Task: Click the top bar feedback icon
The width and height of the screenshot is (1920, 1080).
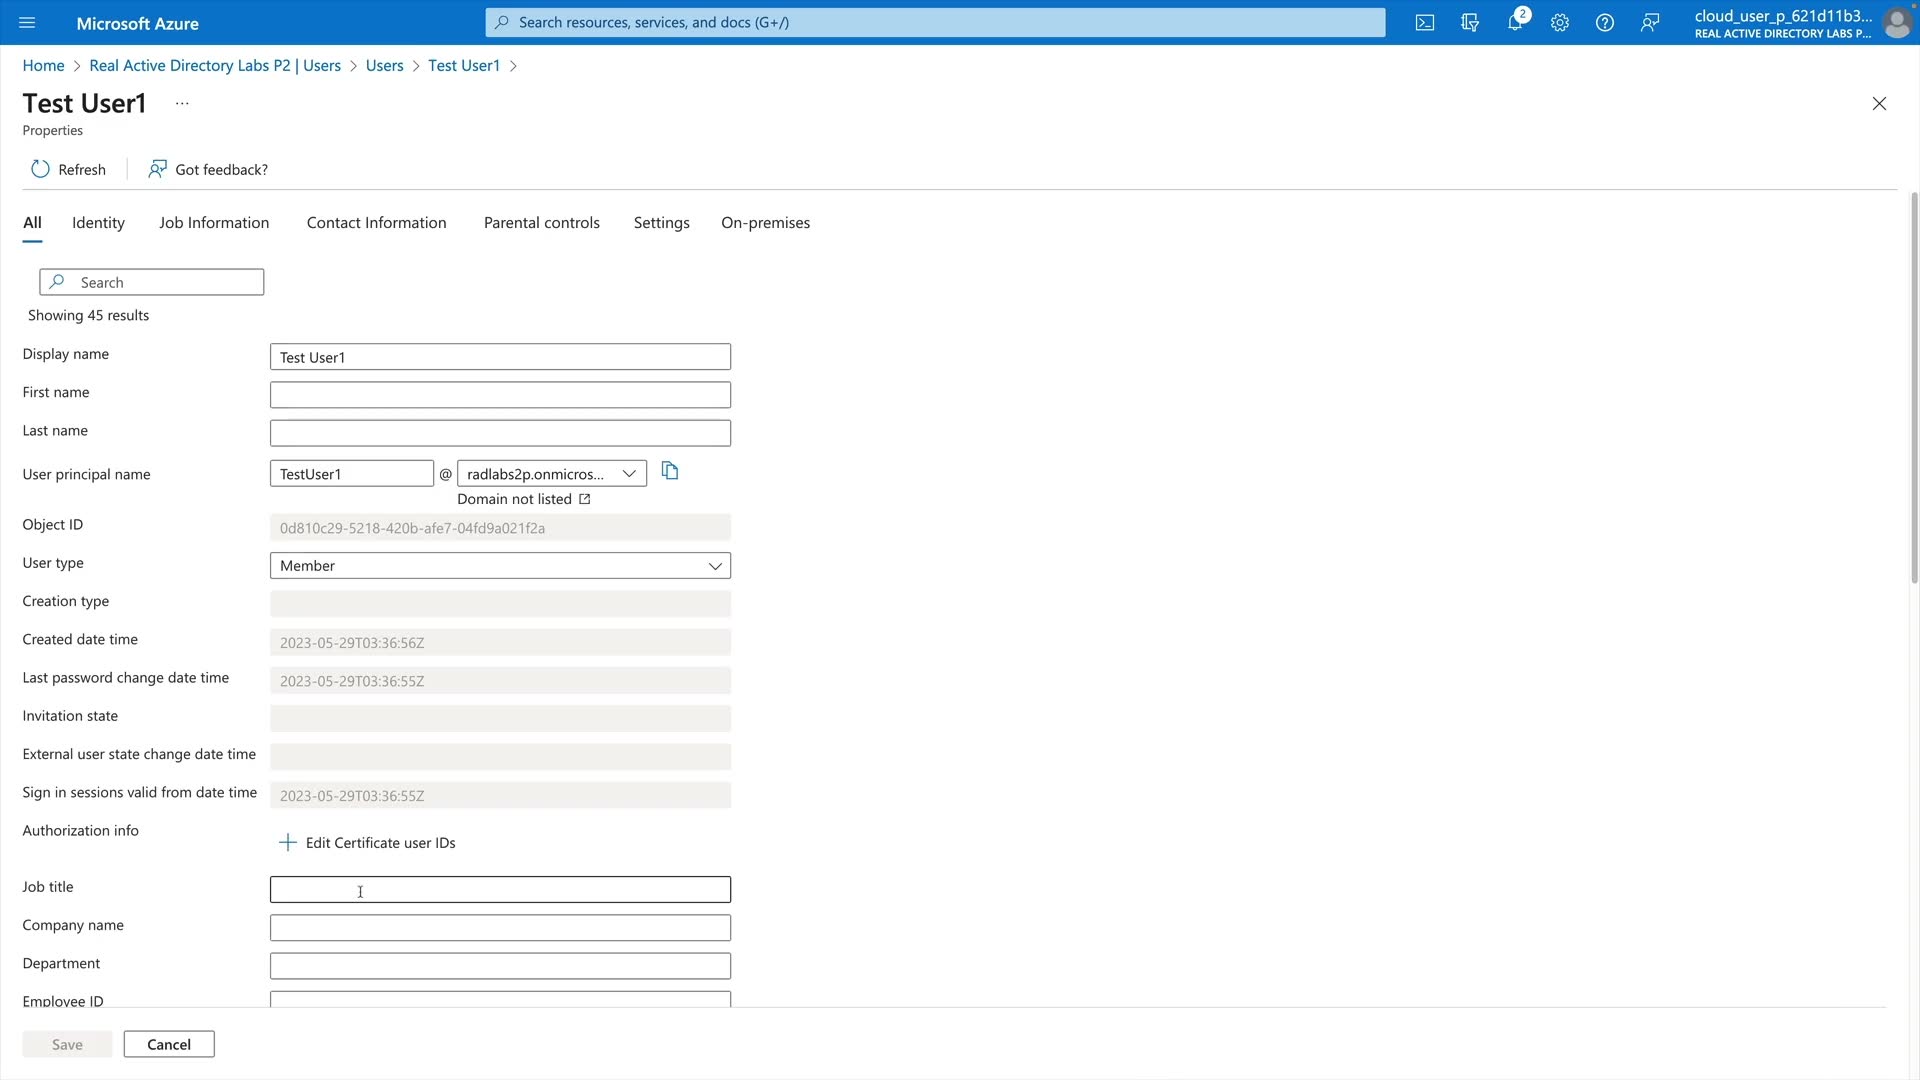Action: (x=1650, y=22)
